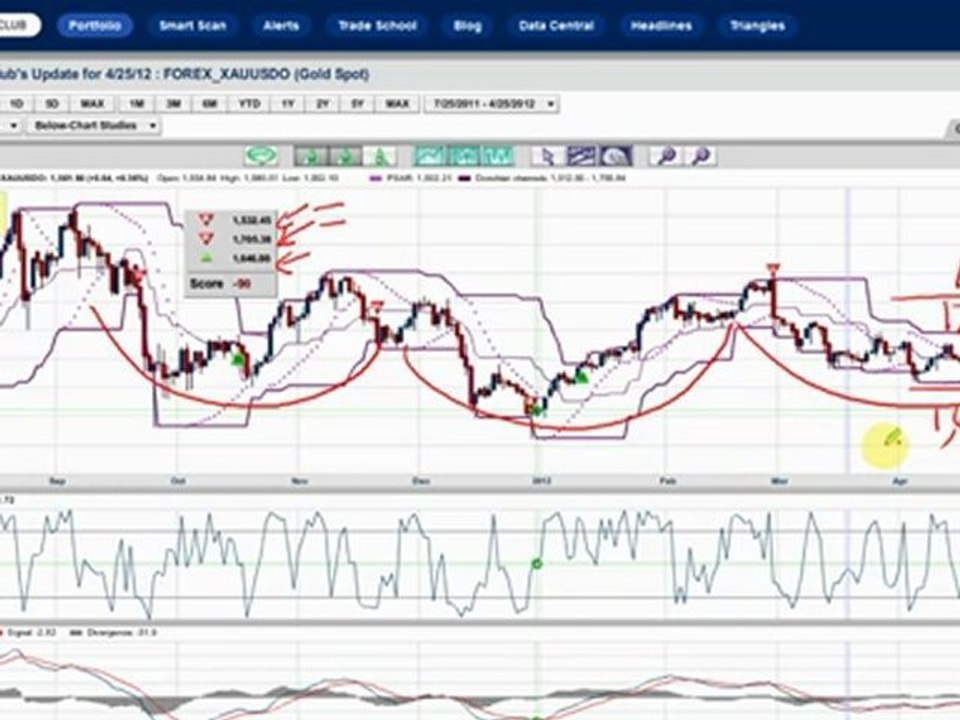Set chart range to 1Y
The image size is (960, 720).
[287, 103]
